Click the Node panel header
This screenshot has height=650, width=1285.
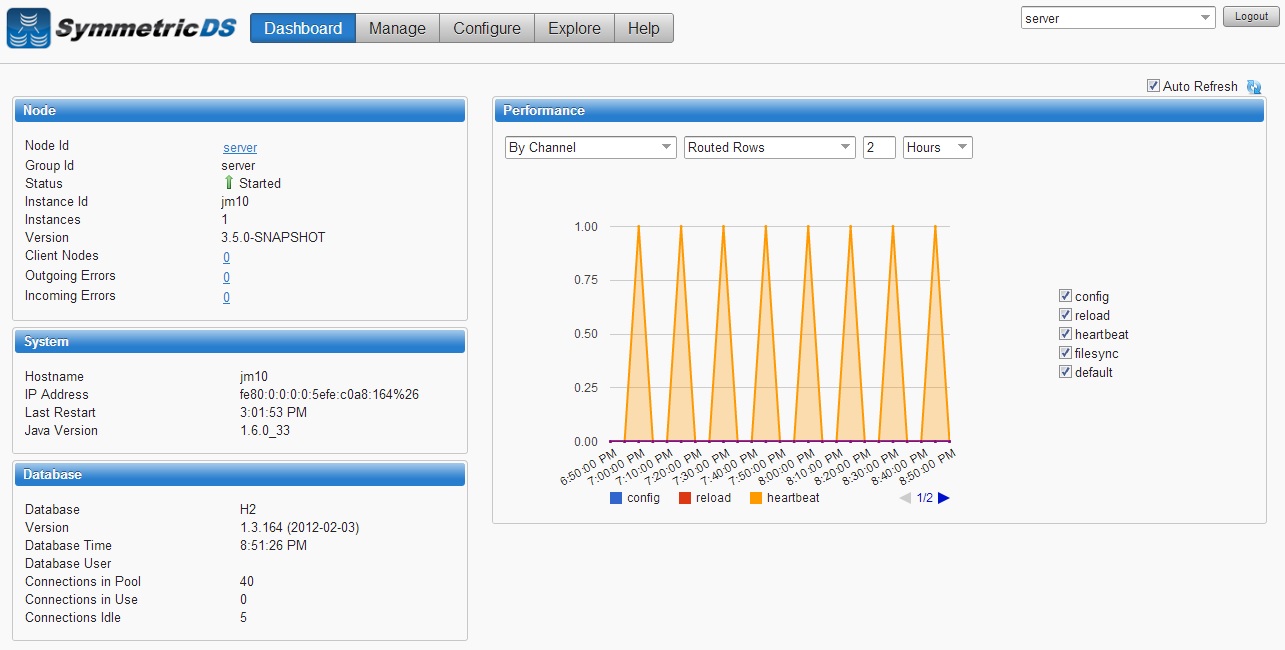(240, 110)
